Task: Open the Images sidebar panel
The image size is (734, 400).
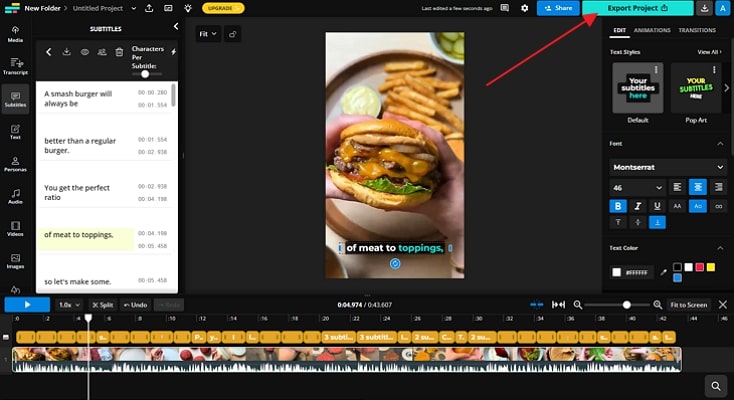Action: 15,261
